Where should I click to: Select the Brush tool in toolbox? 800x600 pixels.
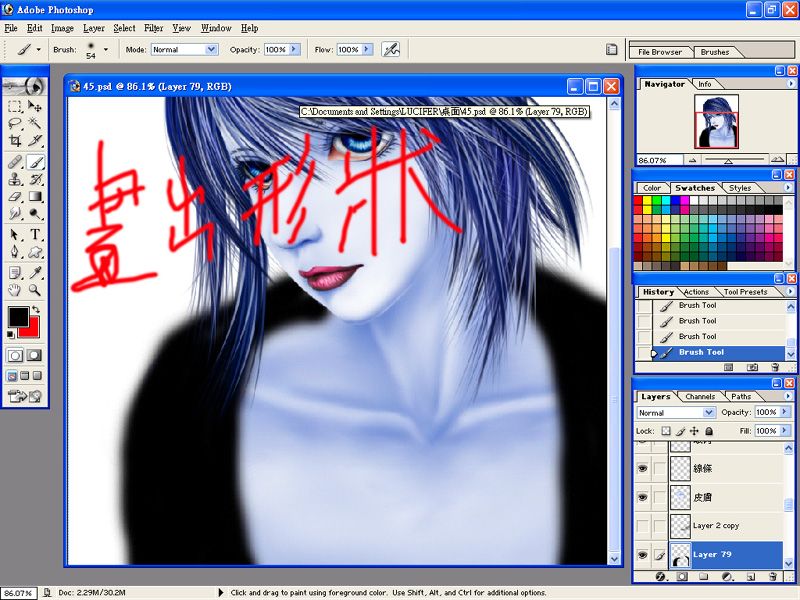(x=35, y=162)
